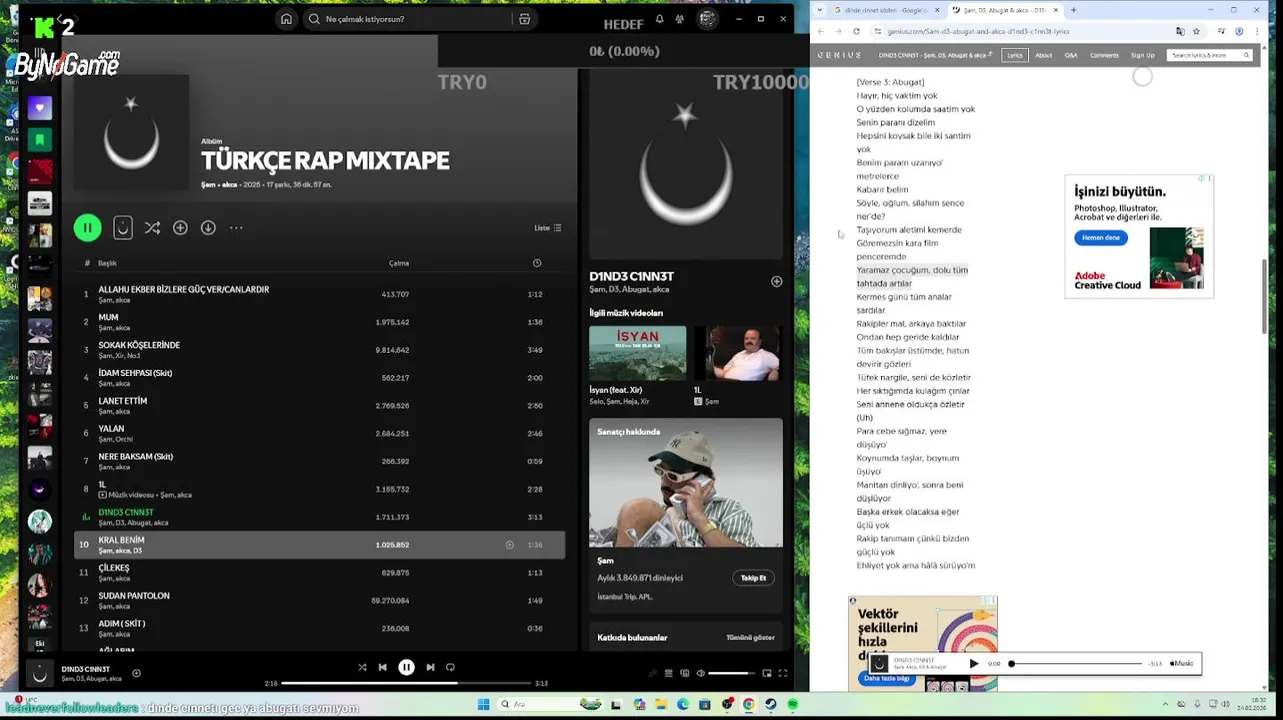Pause playback in bottom player bar

(406, 667)
